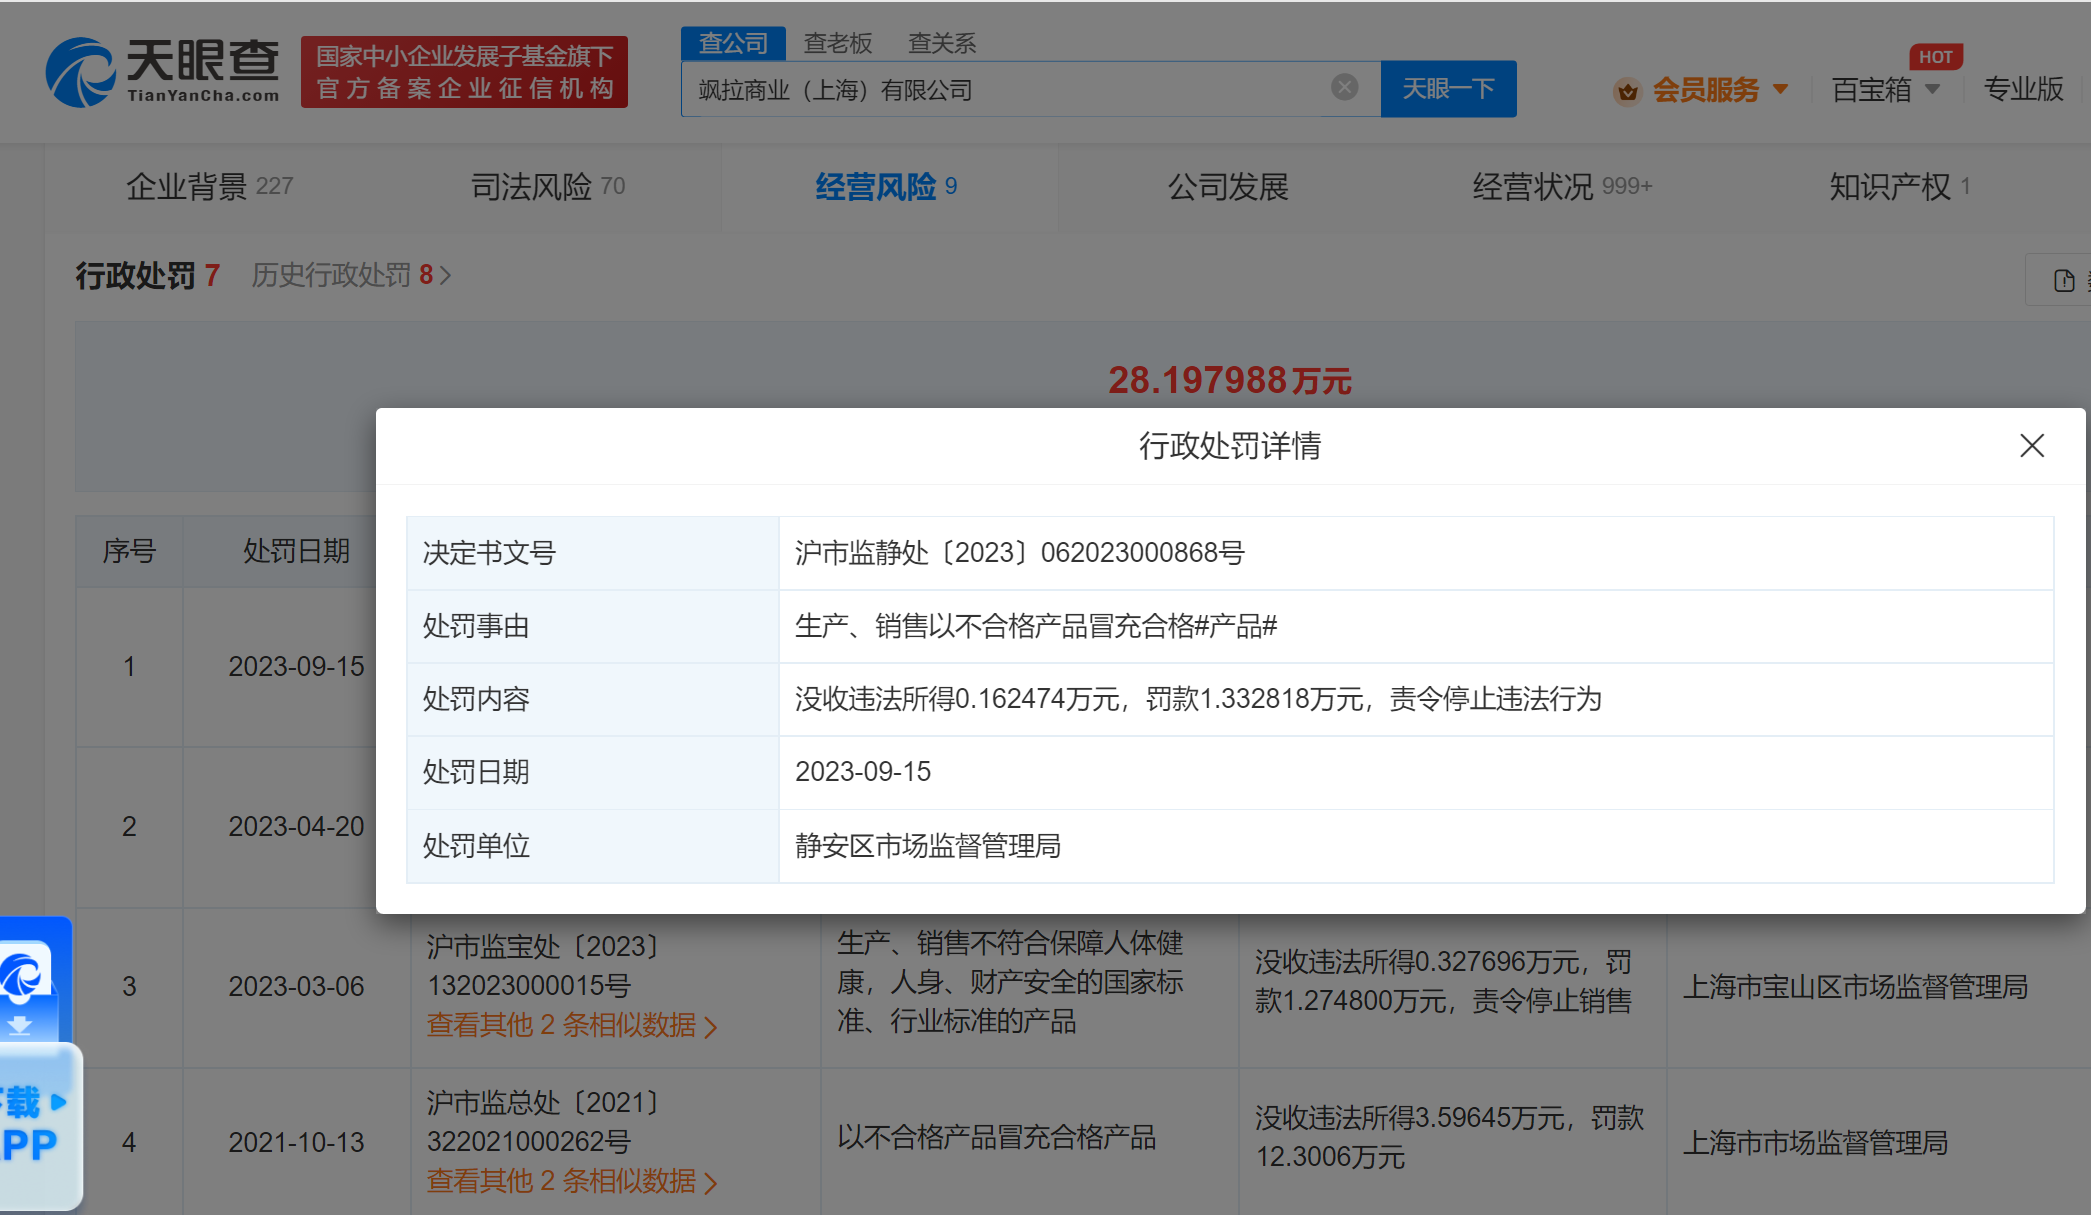
Task: Click the 28.197988万元 total amount
Action: tap(1230, 380)
